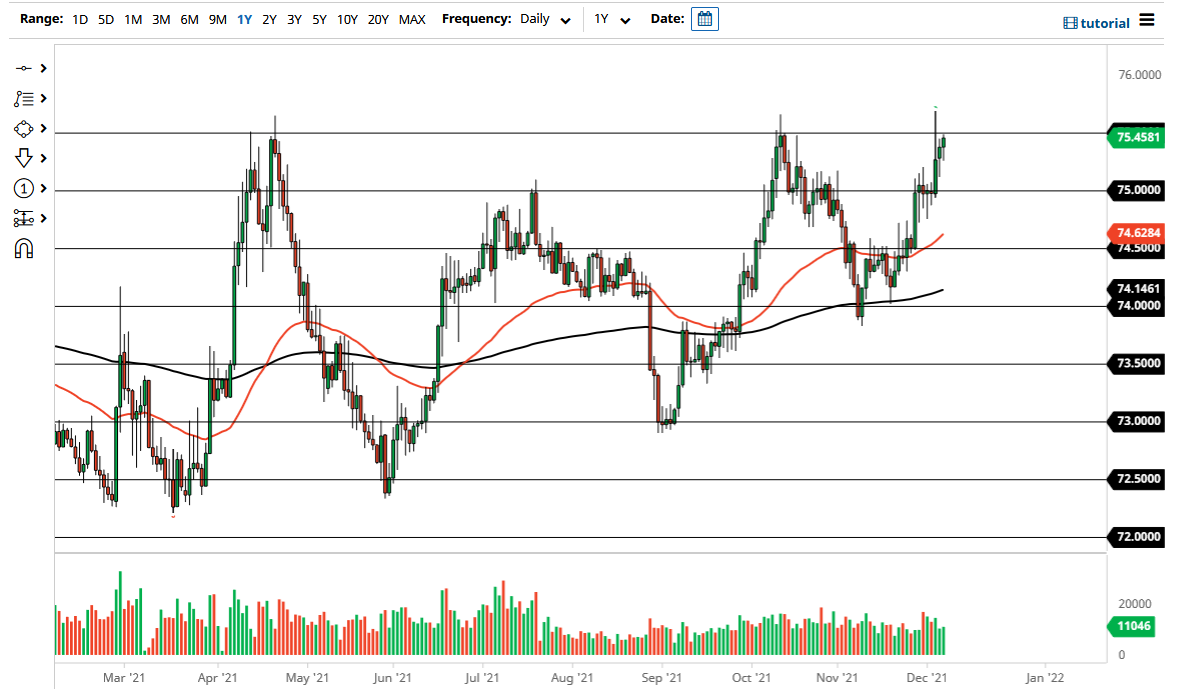Select the multi-line study drawing tool
1177x700 pixels.
[x=21, y=98]
